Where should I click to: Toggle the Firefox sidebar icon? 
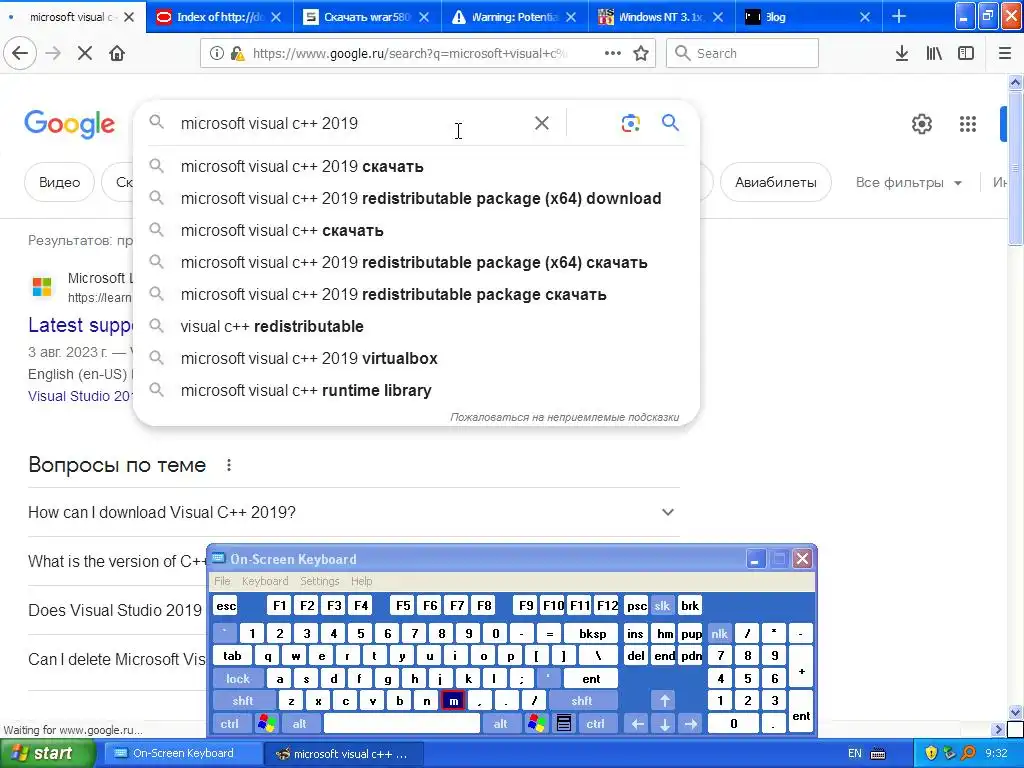[x=966, y=53]
